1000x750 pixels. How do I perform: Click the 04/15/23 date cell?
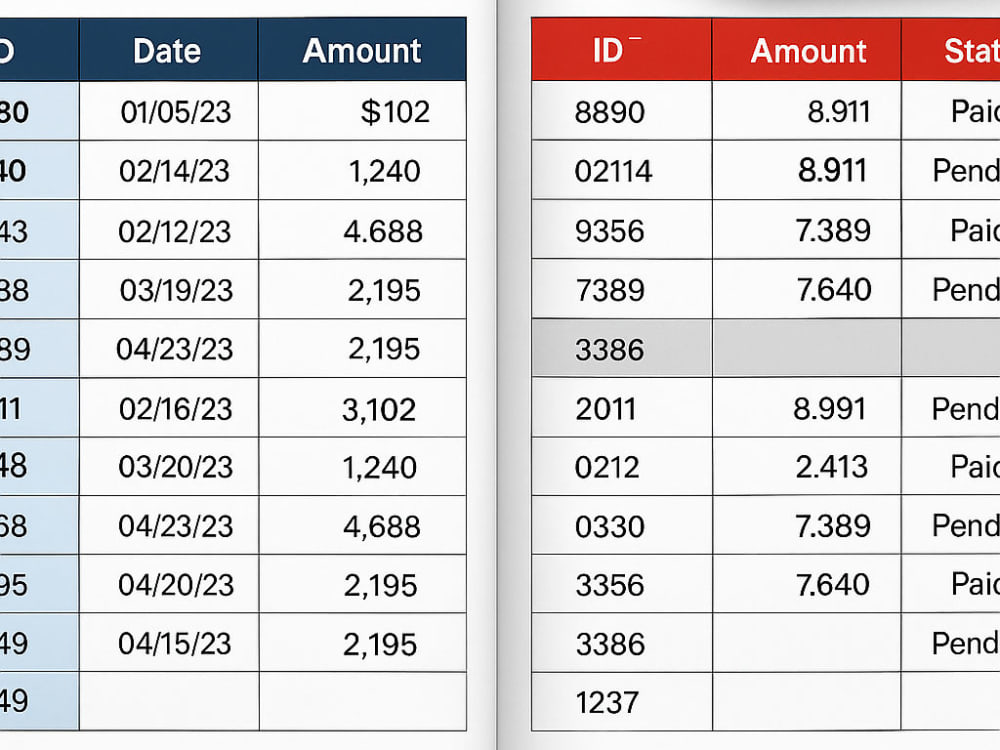168,643
